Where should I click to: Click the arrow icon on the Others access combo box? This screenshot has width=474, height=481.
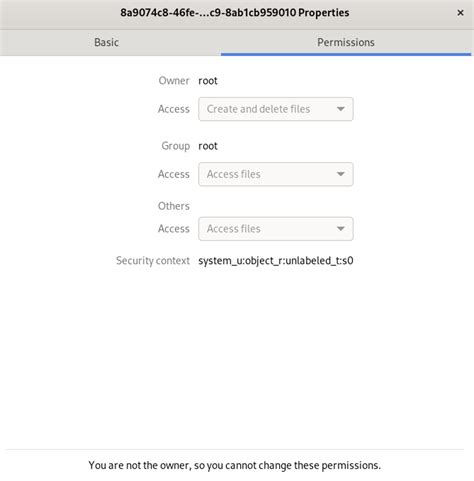(x=340, y=229)
